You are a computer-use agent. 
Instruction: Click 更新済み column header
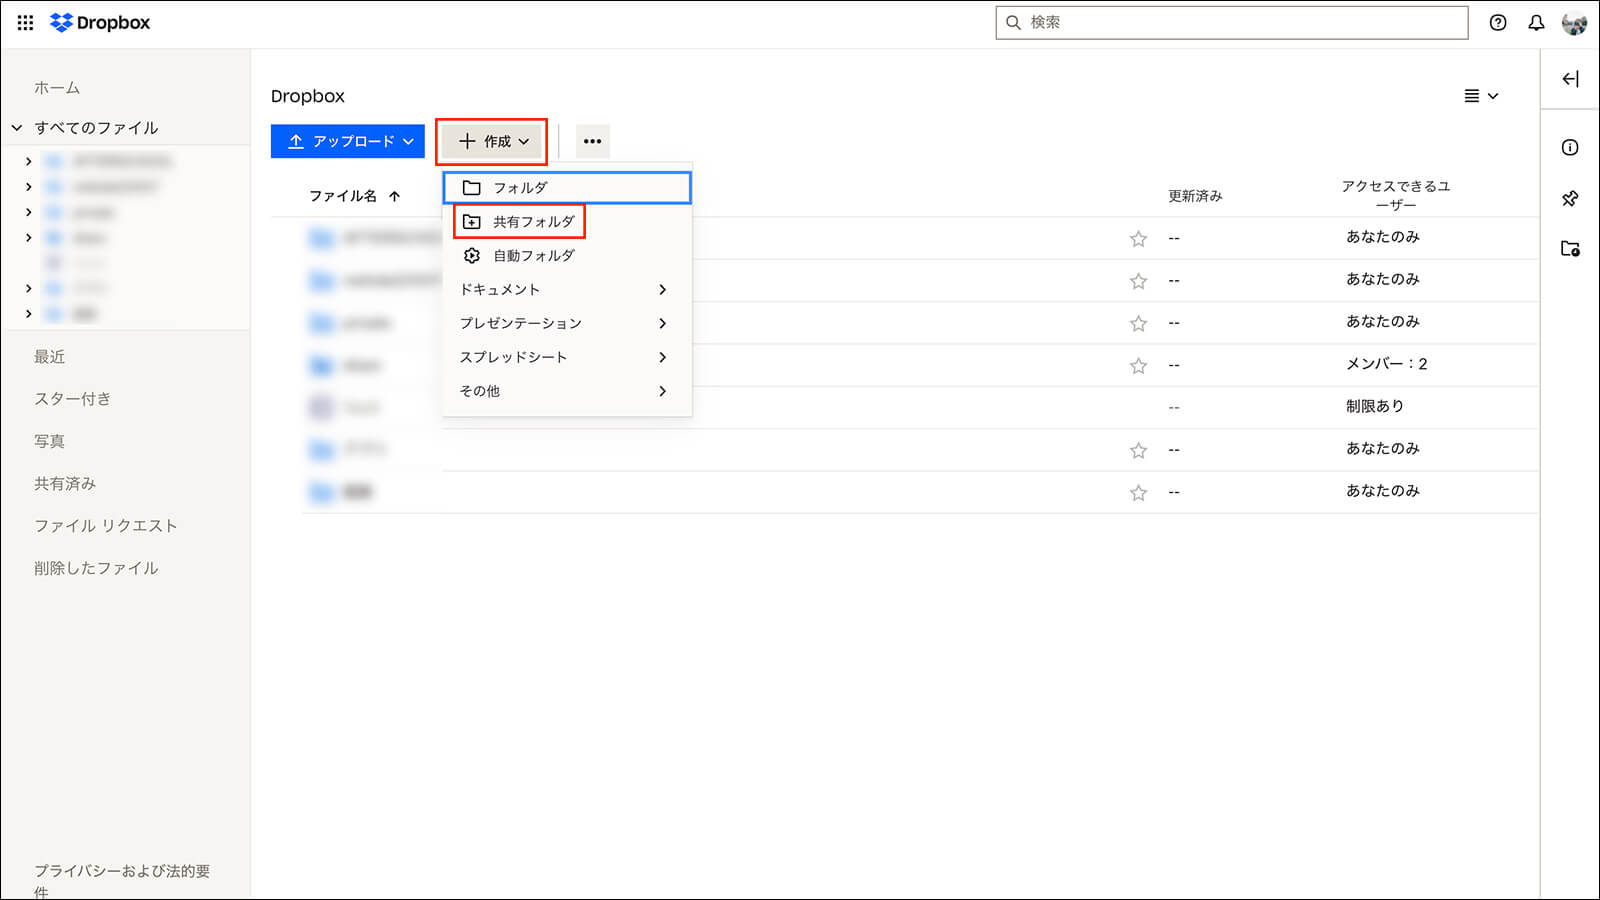[x=1195, y=196]
